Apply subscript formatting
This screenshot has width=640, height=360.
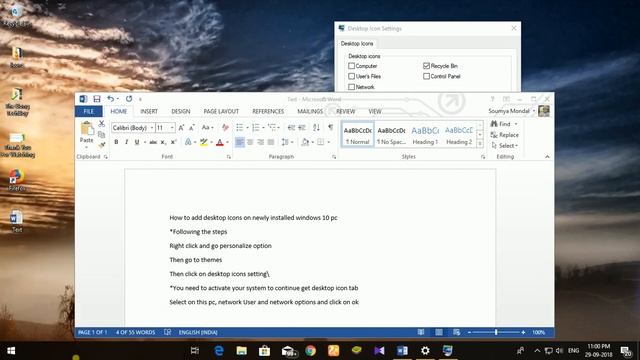tap(163, 142)
